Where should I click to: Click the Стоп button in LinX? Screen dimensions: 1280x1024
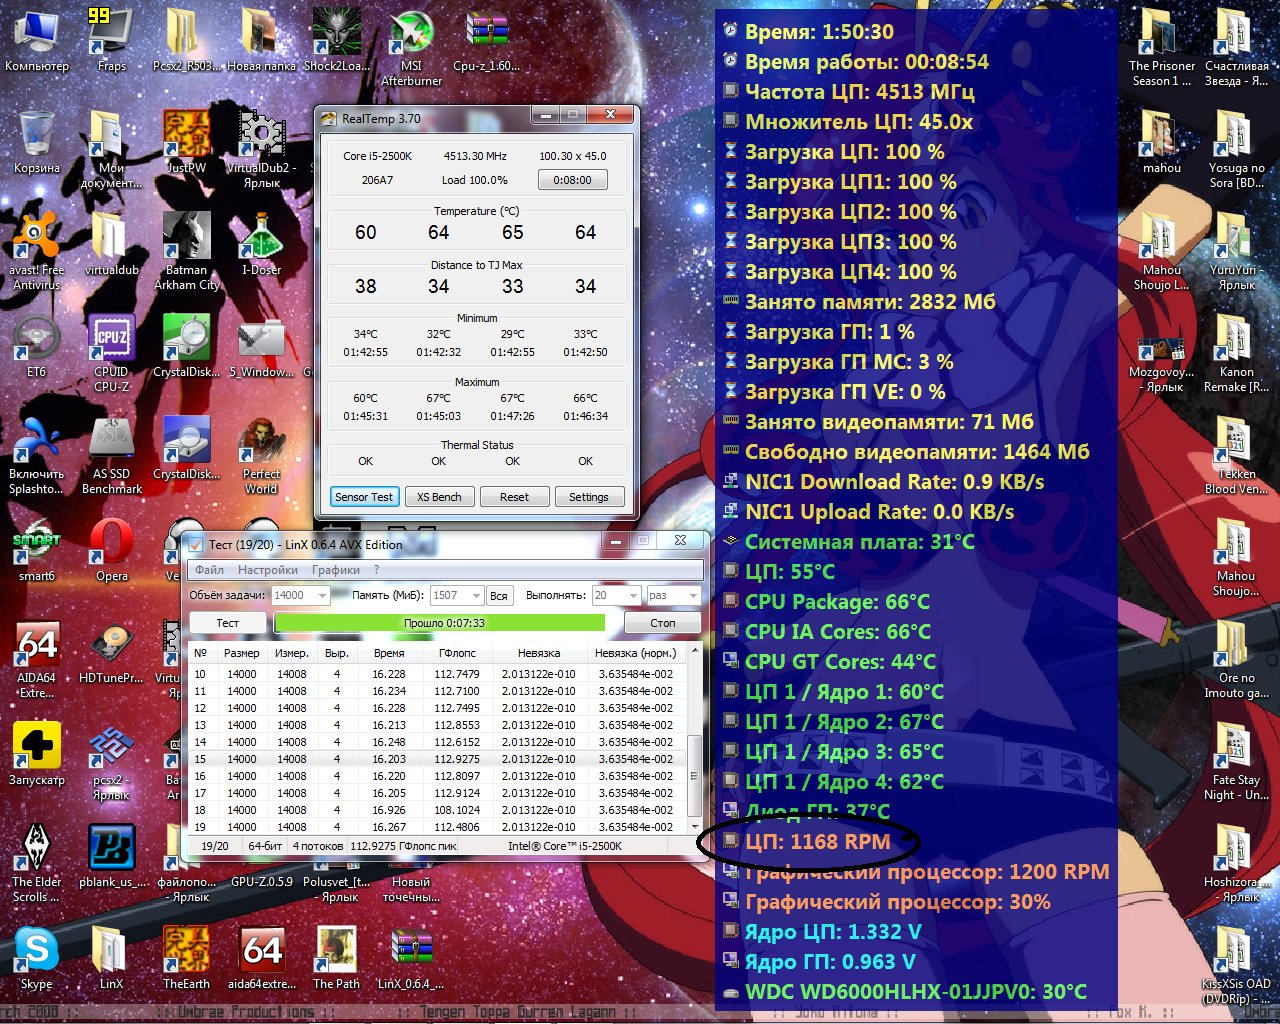click(x=663, y=622)
